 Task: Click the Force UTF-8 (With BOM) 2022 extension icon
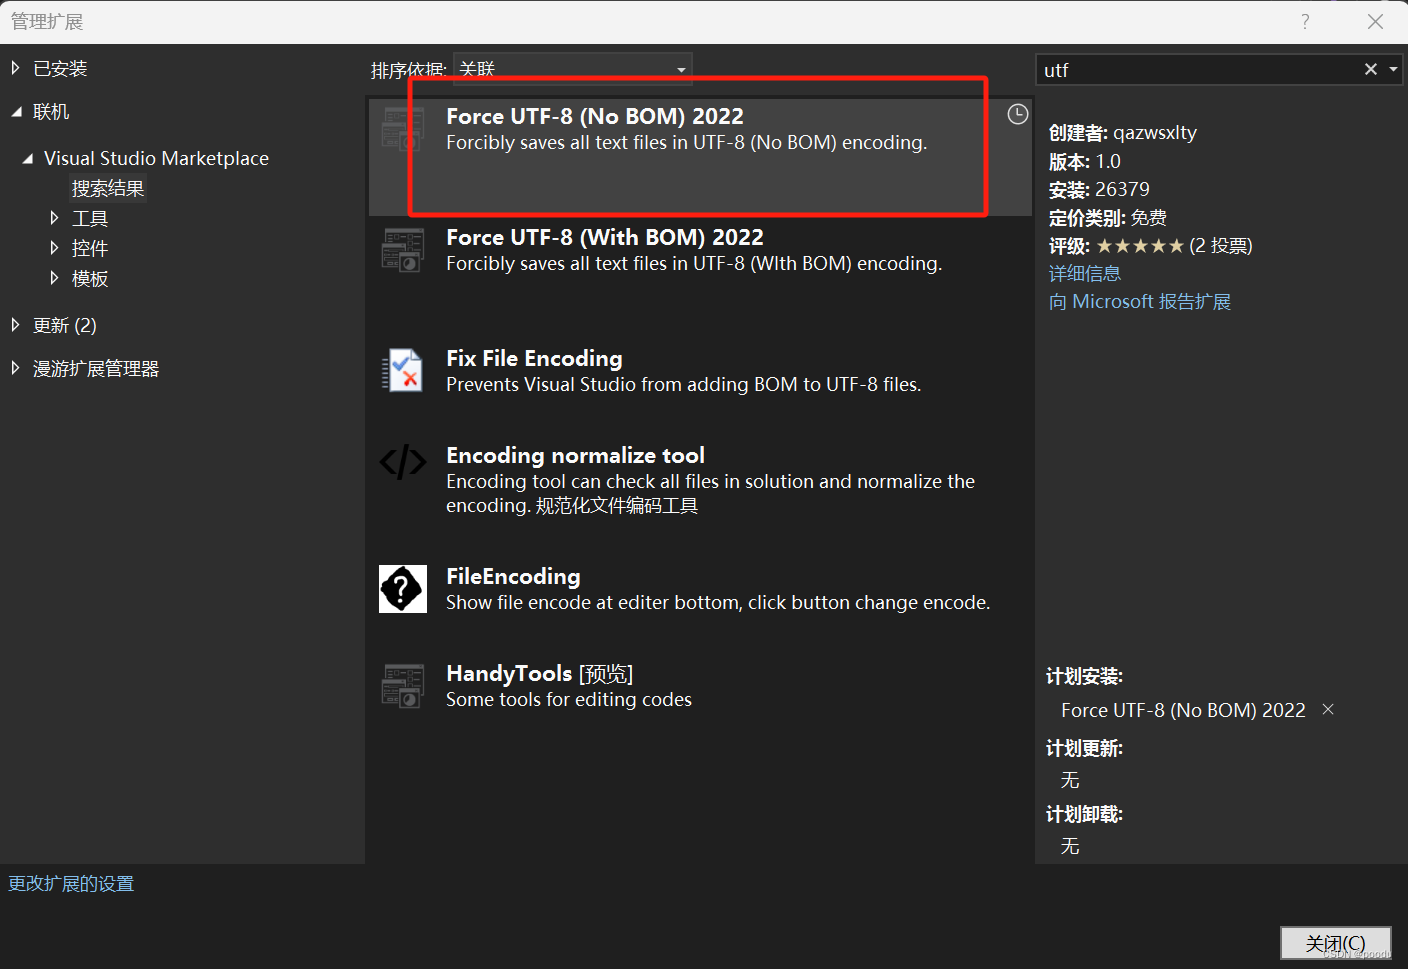pyautogui.click(x=402, y=250)
